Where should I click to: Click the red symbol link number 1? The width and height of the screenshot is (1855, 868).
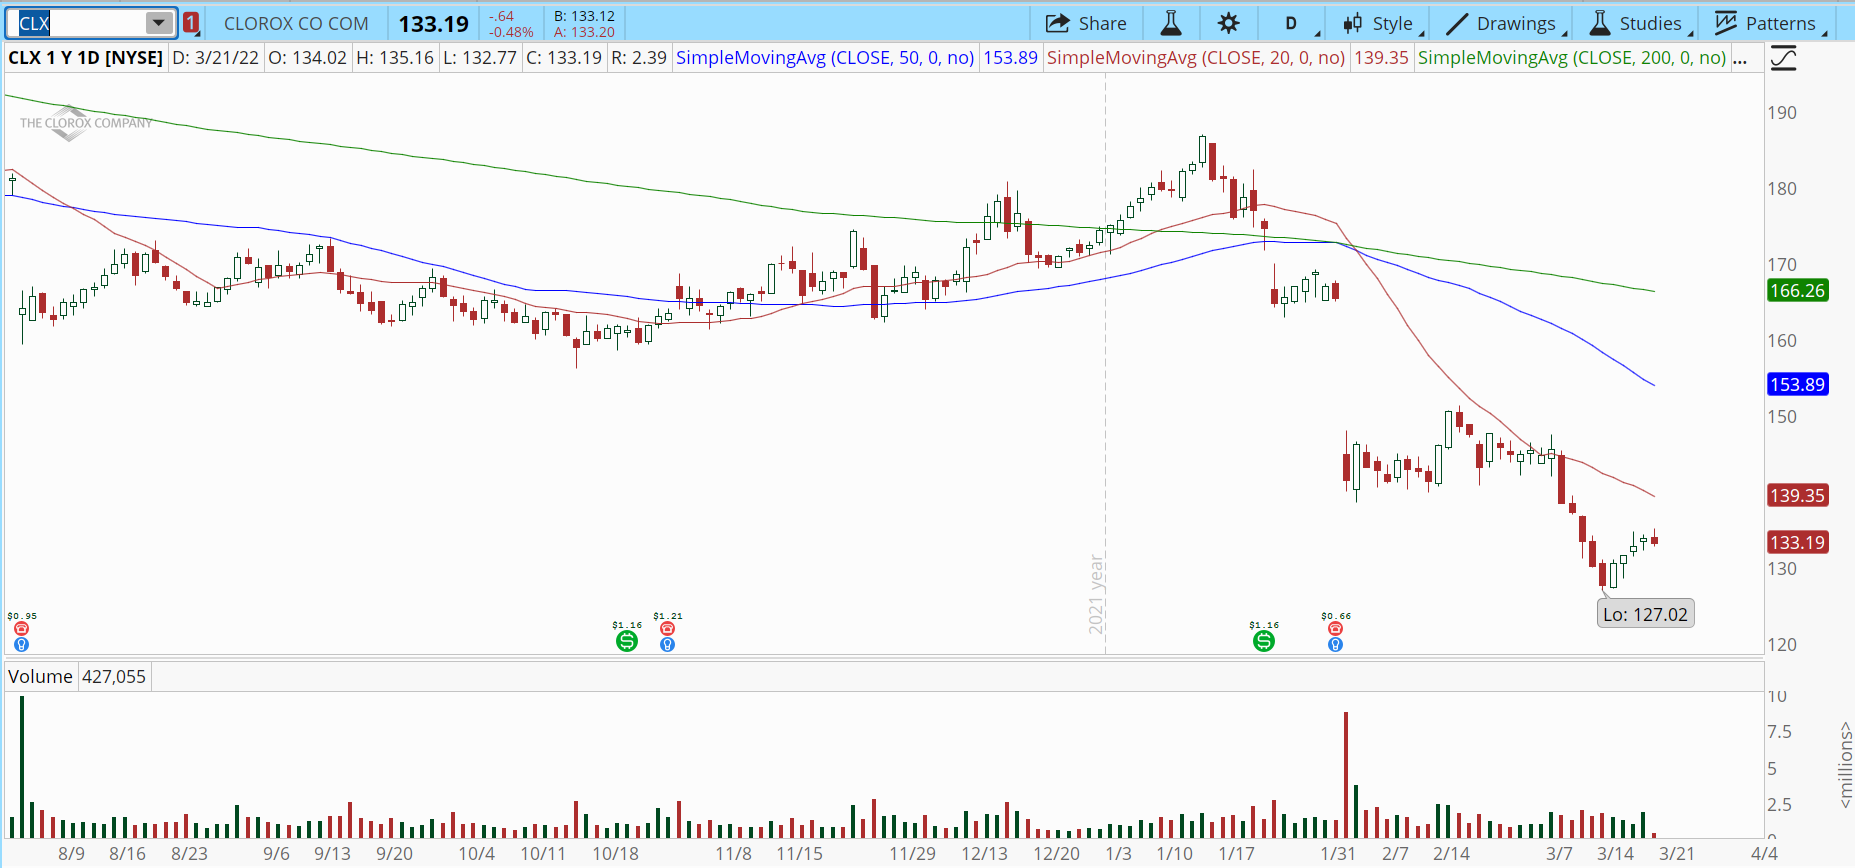coord(191,23)
